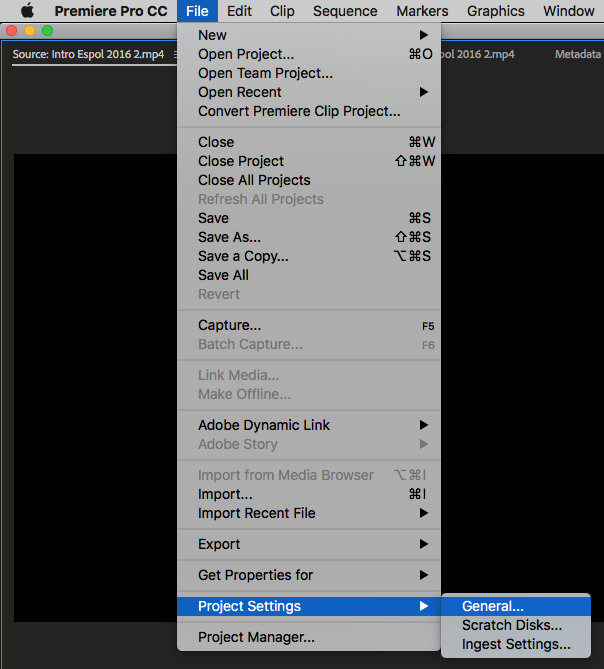Screen dimensions: 604x669
Task: Open Ingest Settings option
Action: pos(516,644)
